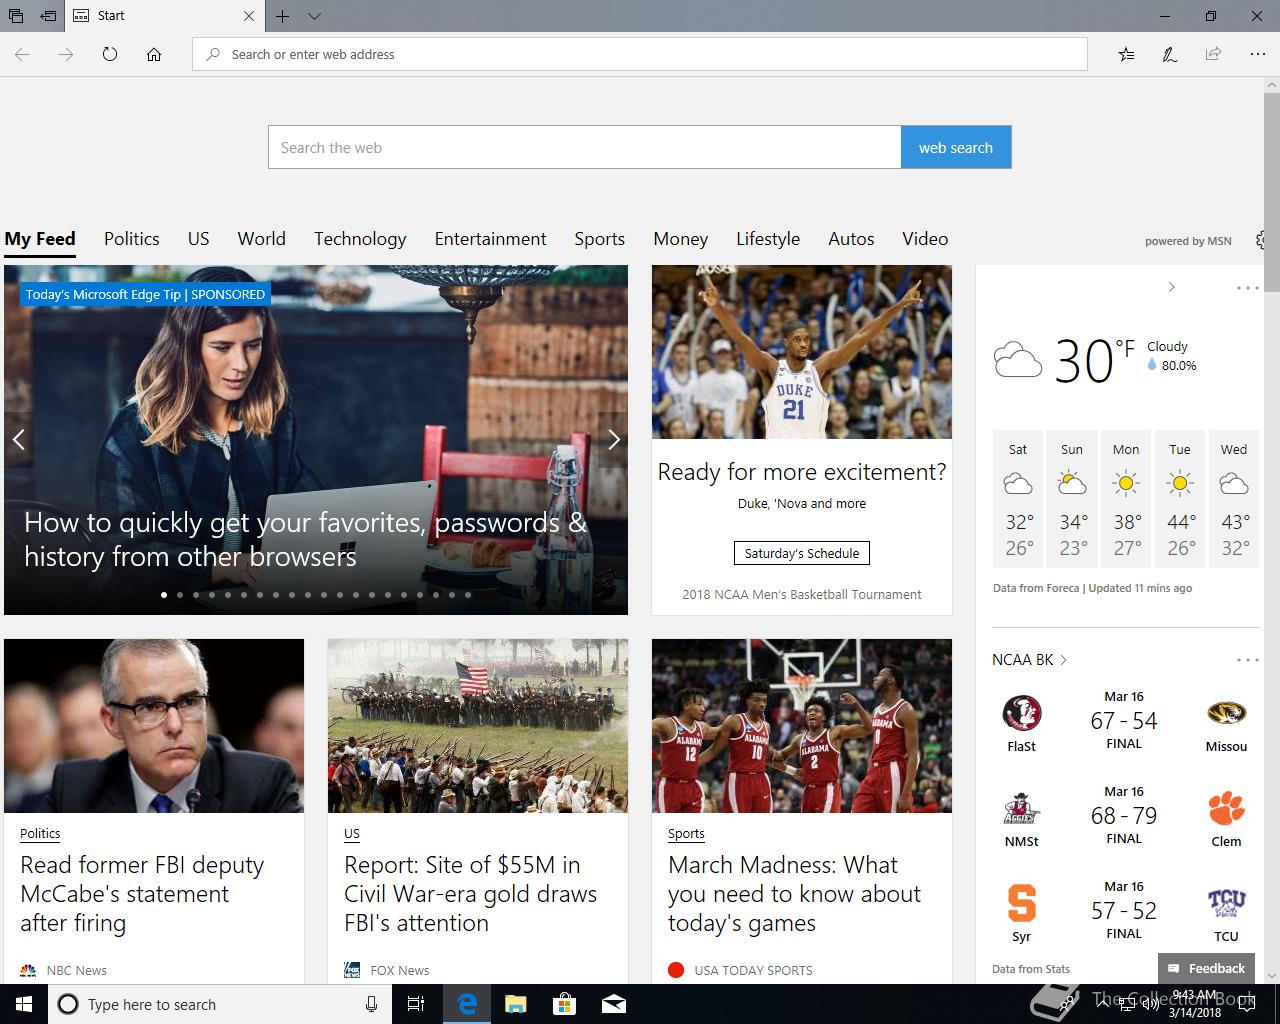Open the World feed tab
This screenshot has width=1280, height=1024.
pyautogui.click(x=262, y=239)
